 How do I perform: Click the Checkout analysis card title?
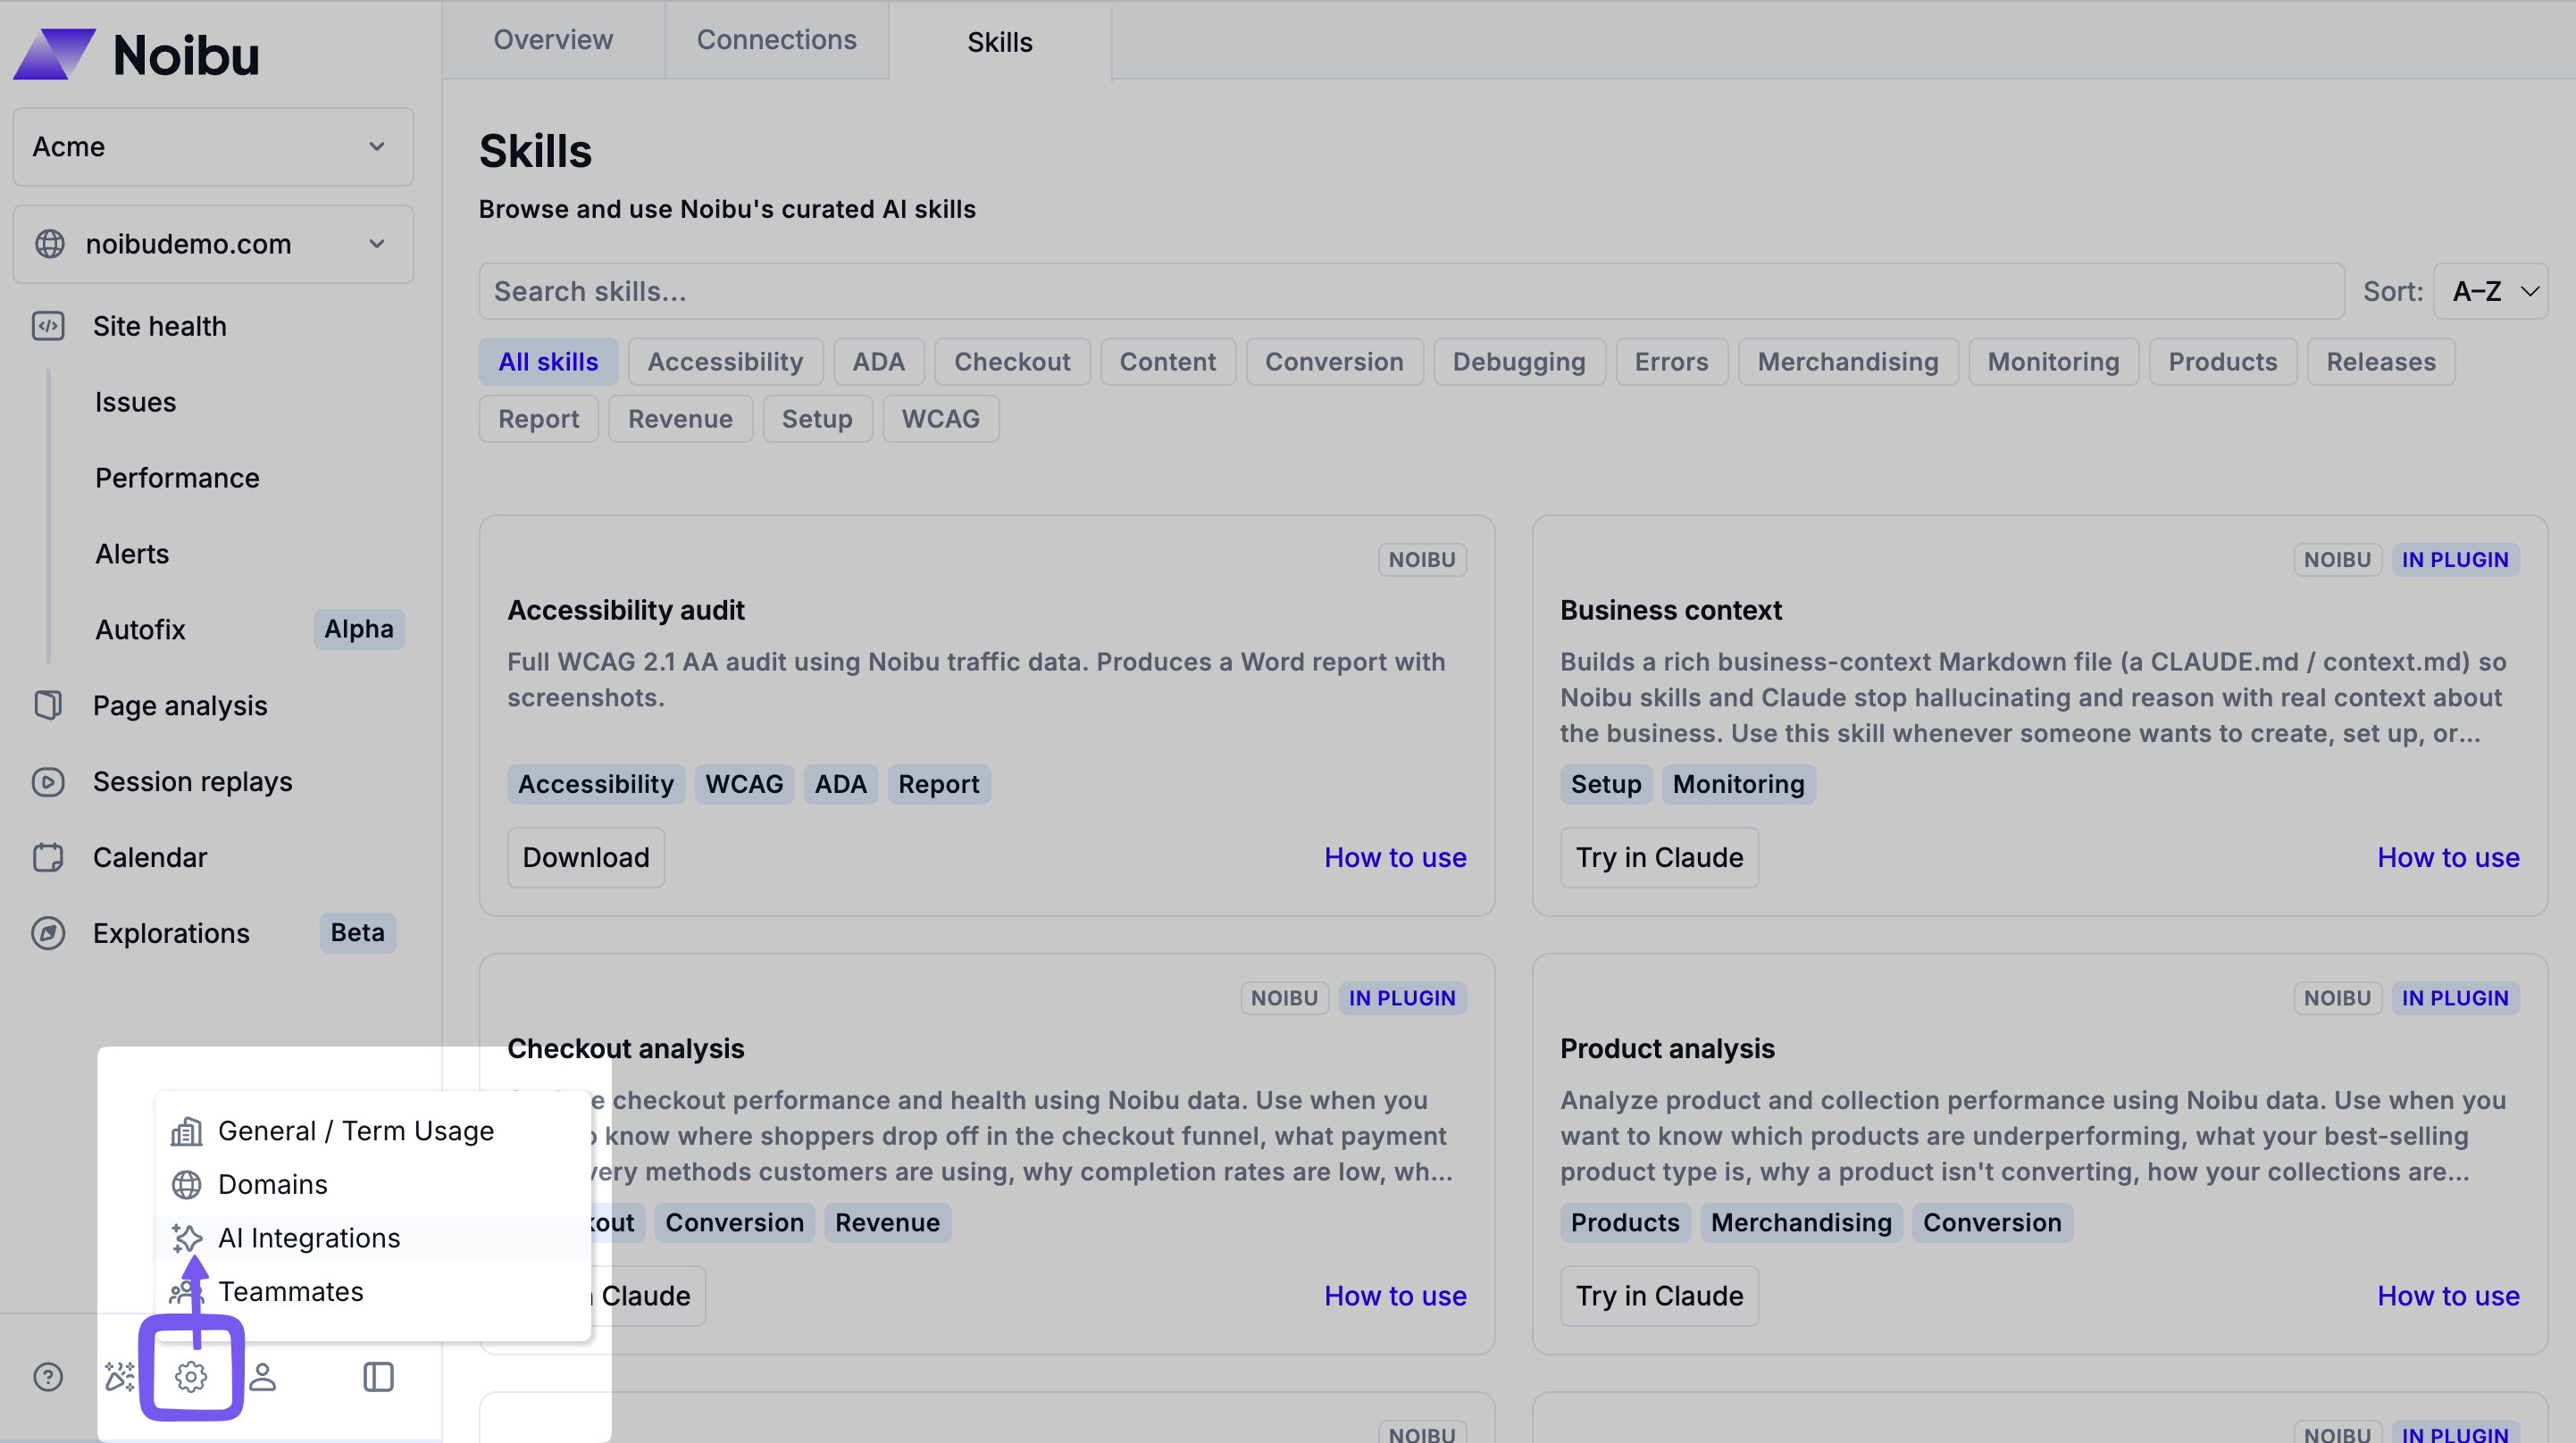point(626,1048)
